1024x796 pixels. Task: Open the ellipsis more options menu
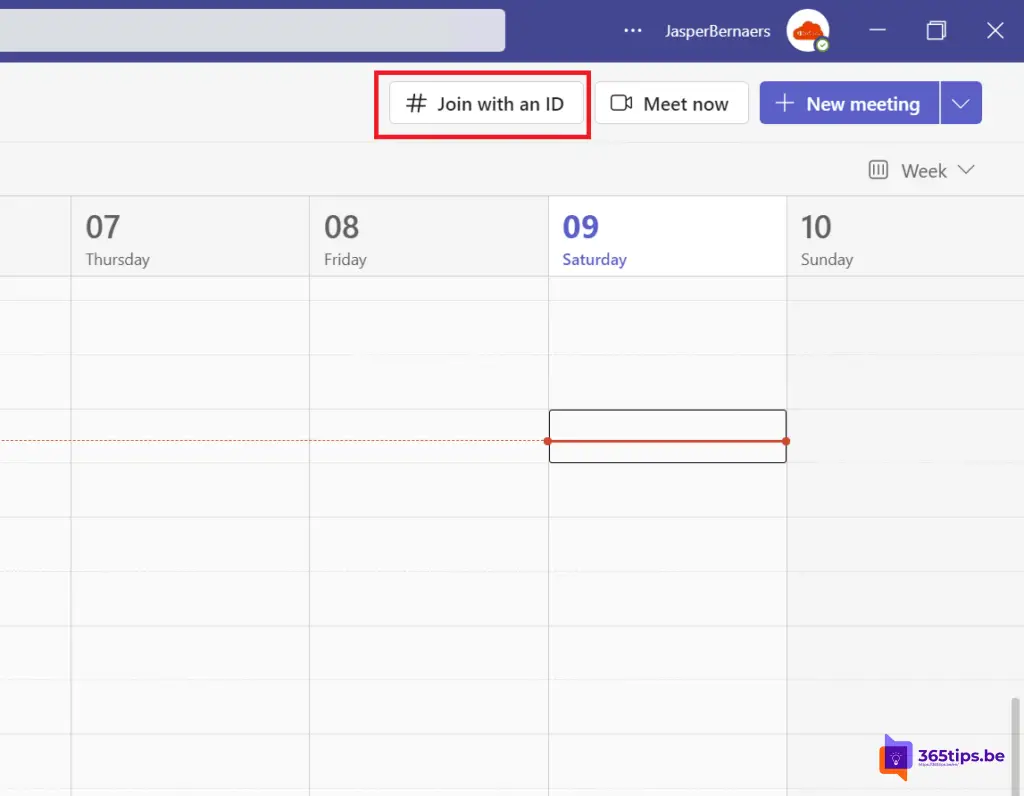(x=632, y=31)
